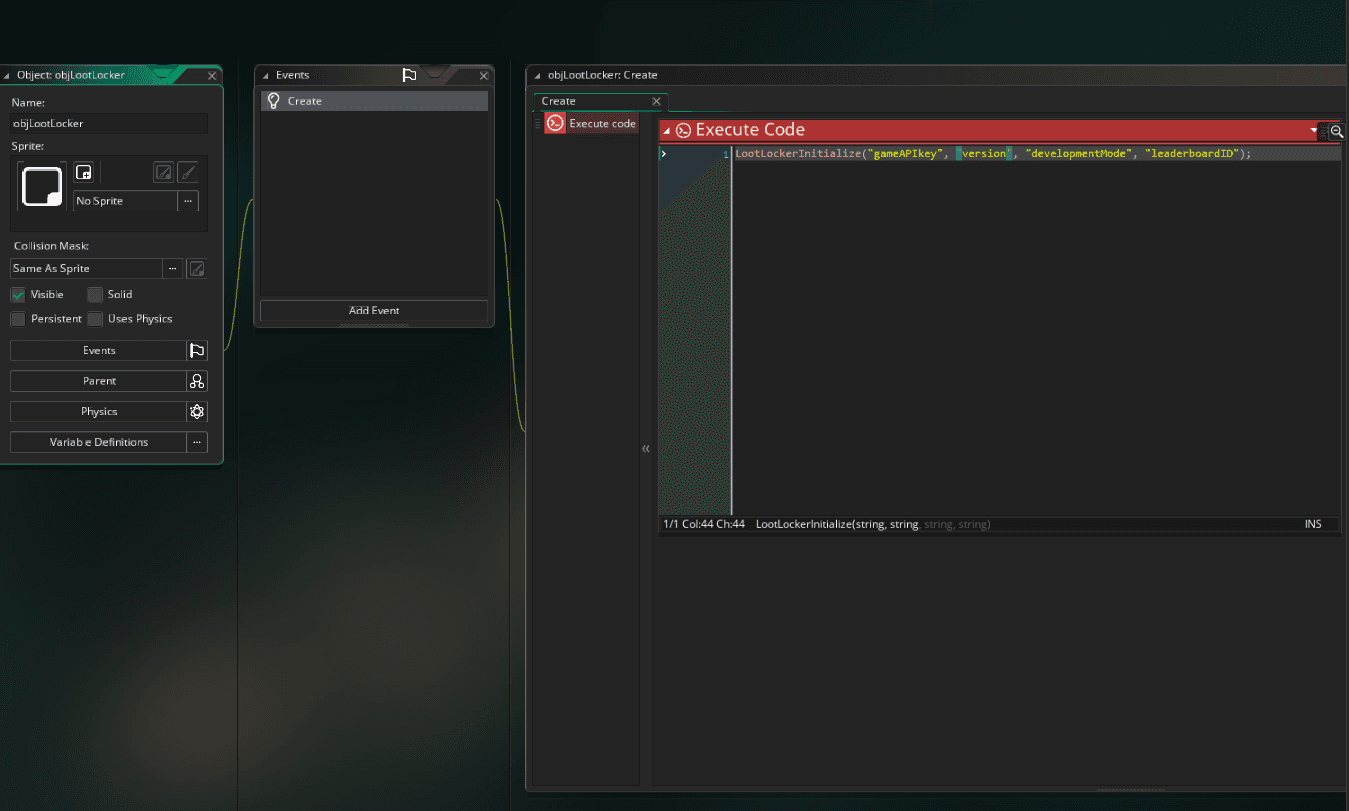The width and height of the screenshot is (1349, 811).
Task: Tick the Uses Physics checkbox
Action: [x=95, y=319]
